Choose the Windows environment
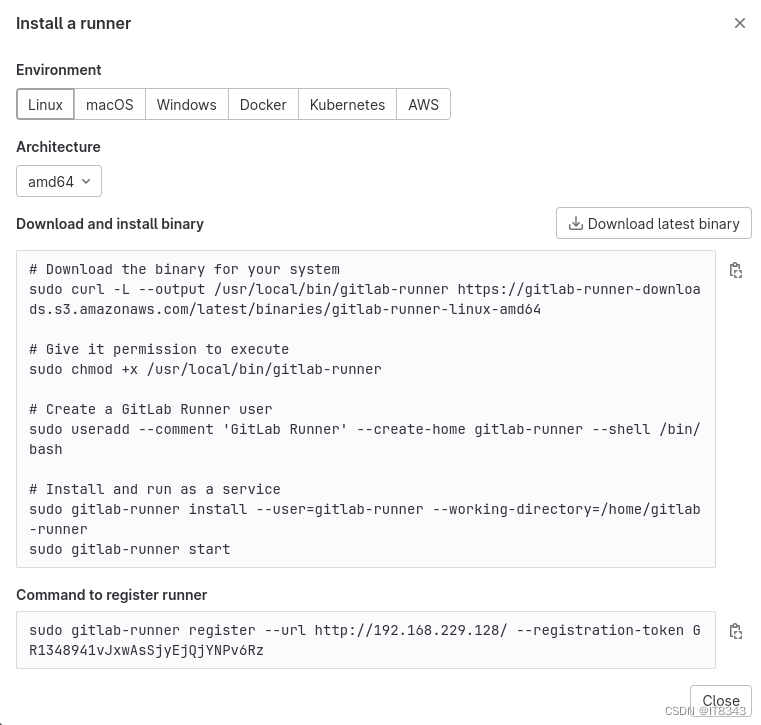Image resolution: width=761 pixels, height=725 pixels. 187,104
